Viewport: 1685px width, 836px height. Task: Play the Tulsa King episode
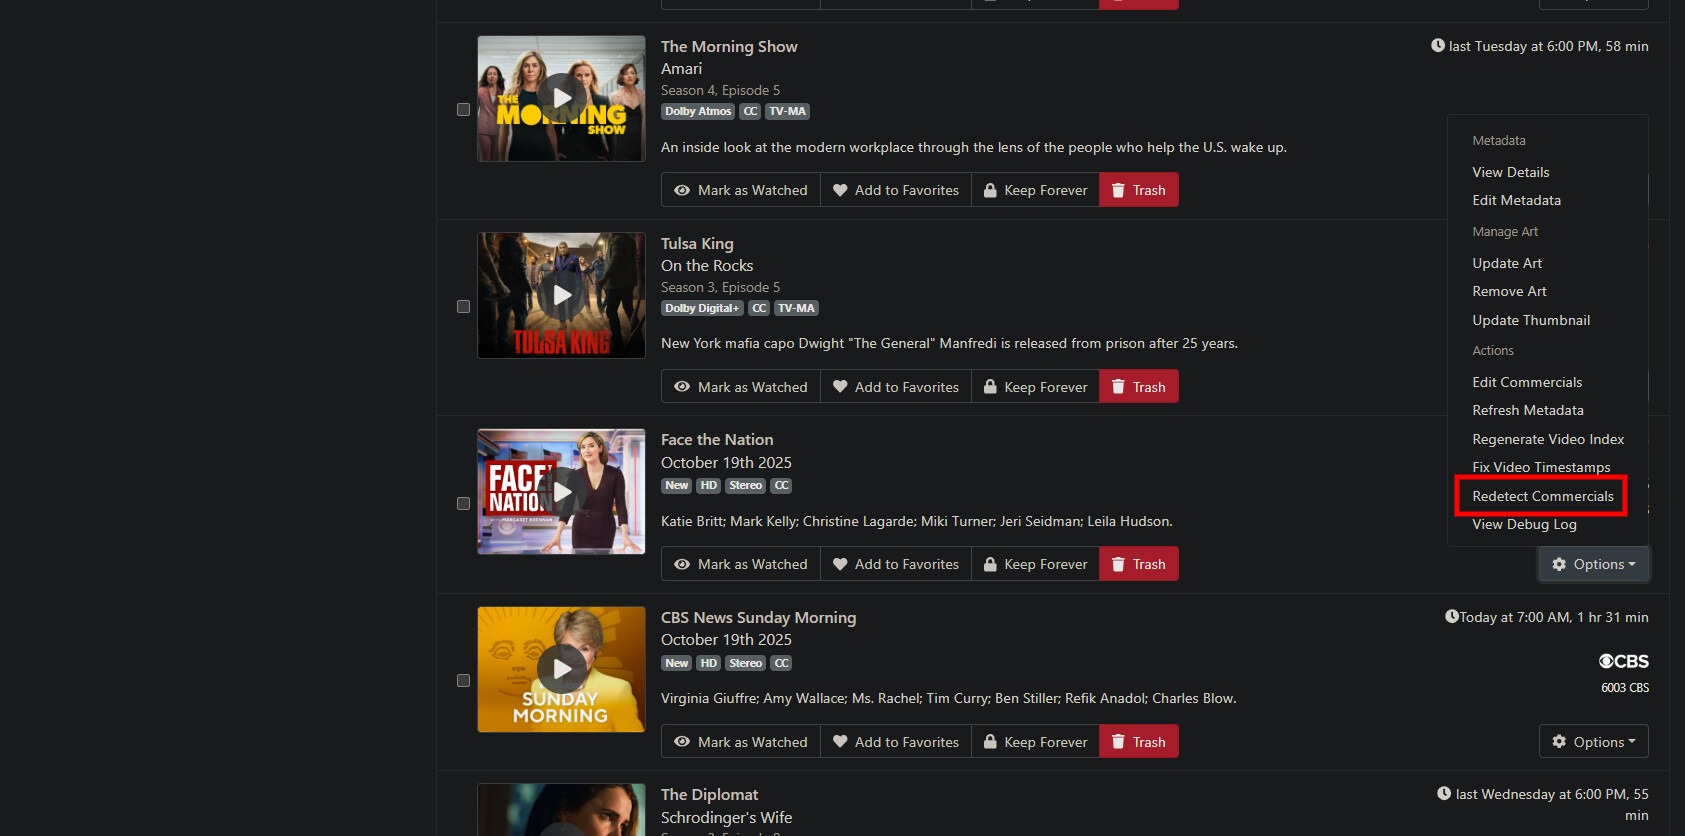point(562,295)
